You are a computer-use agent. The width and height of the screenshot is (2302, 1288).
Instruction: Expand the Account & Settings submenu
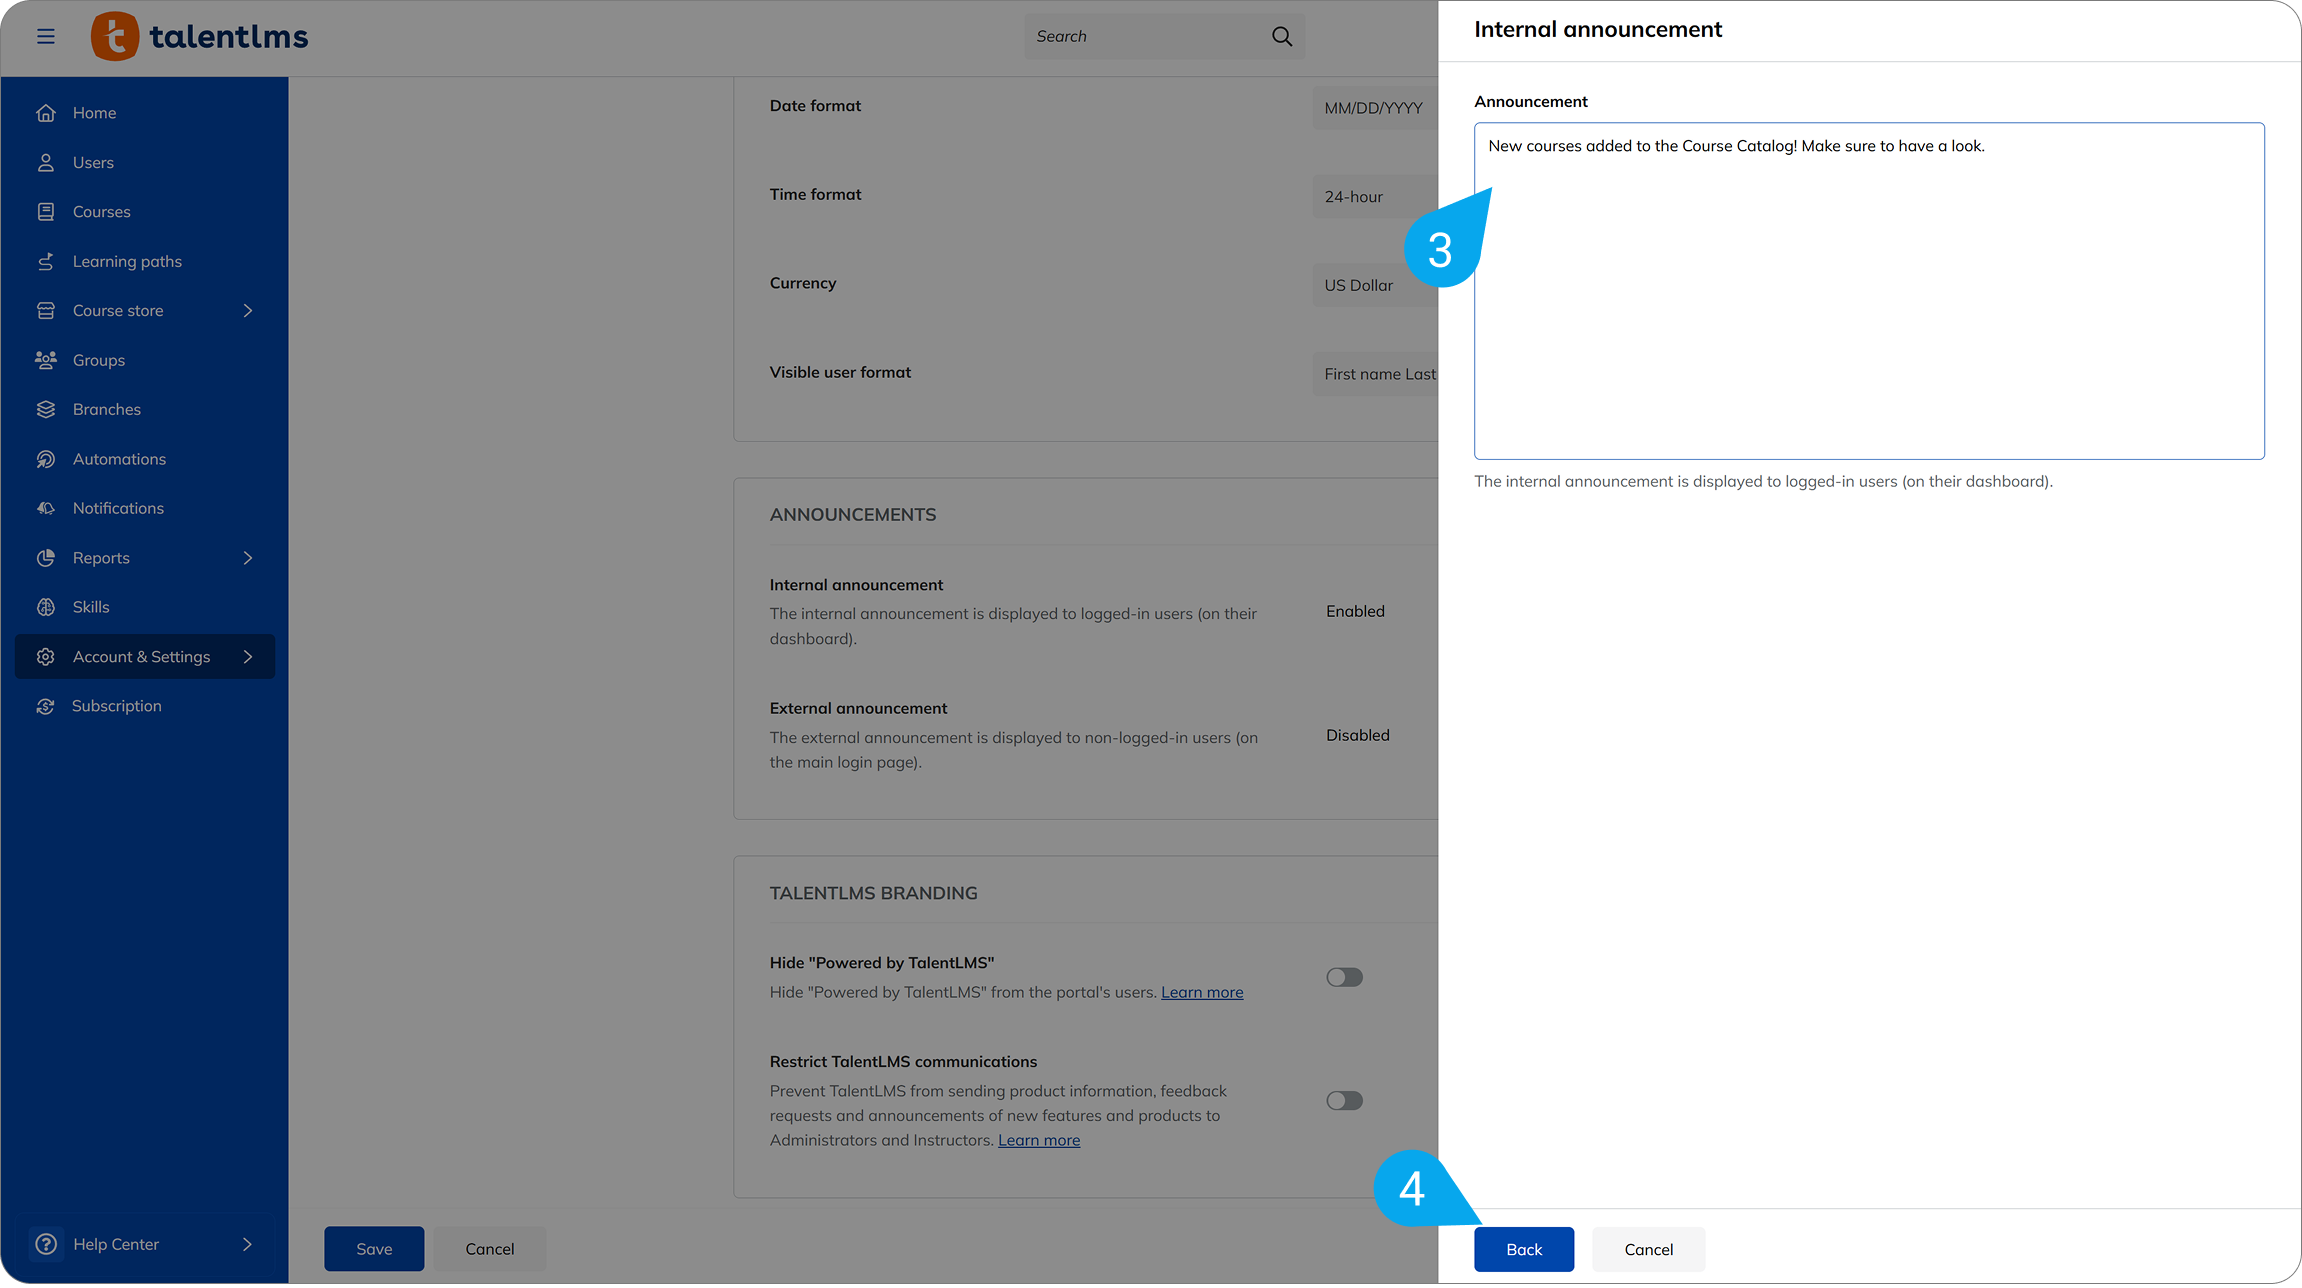pyautogui.click(x=247, y=657)
